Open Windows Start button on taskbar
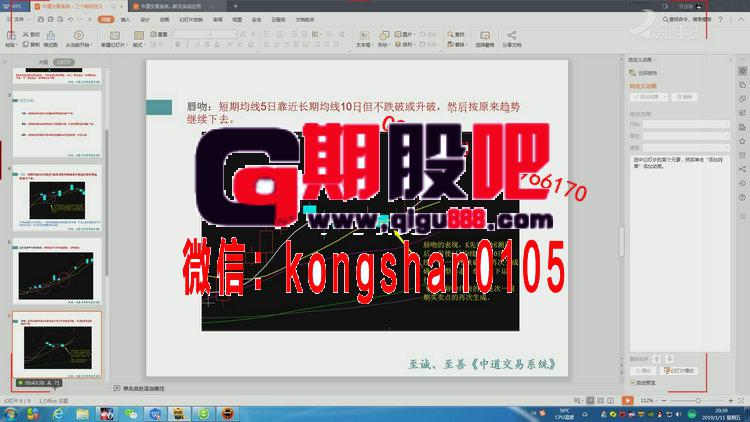 (11, 413)
